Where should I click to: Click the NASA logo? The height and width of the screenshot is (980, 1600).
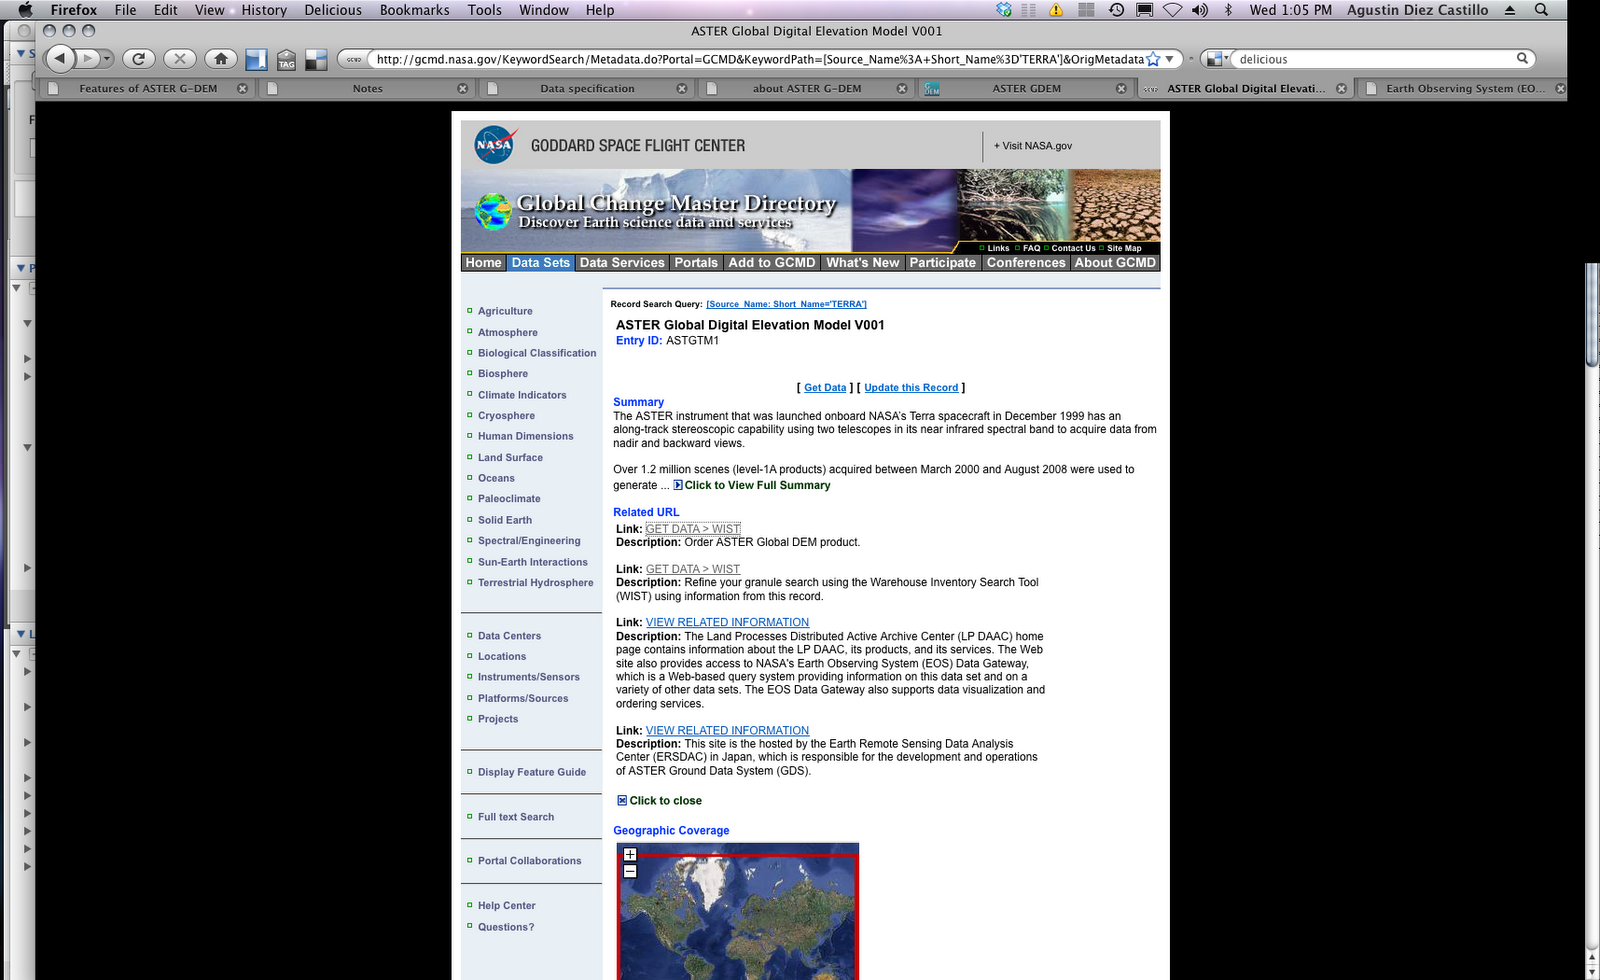click(x=494, y=145)
